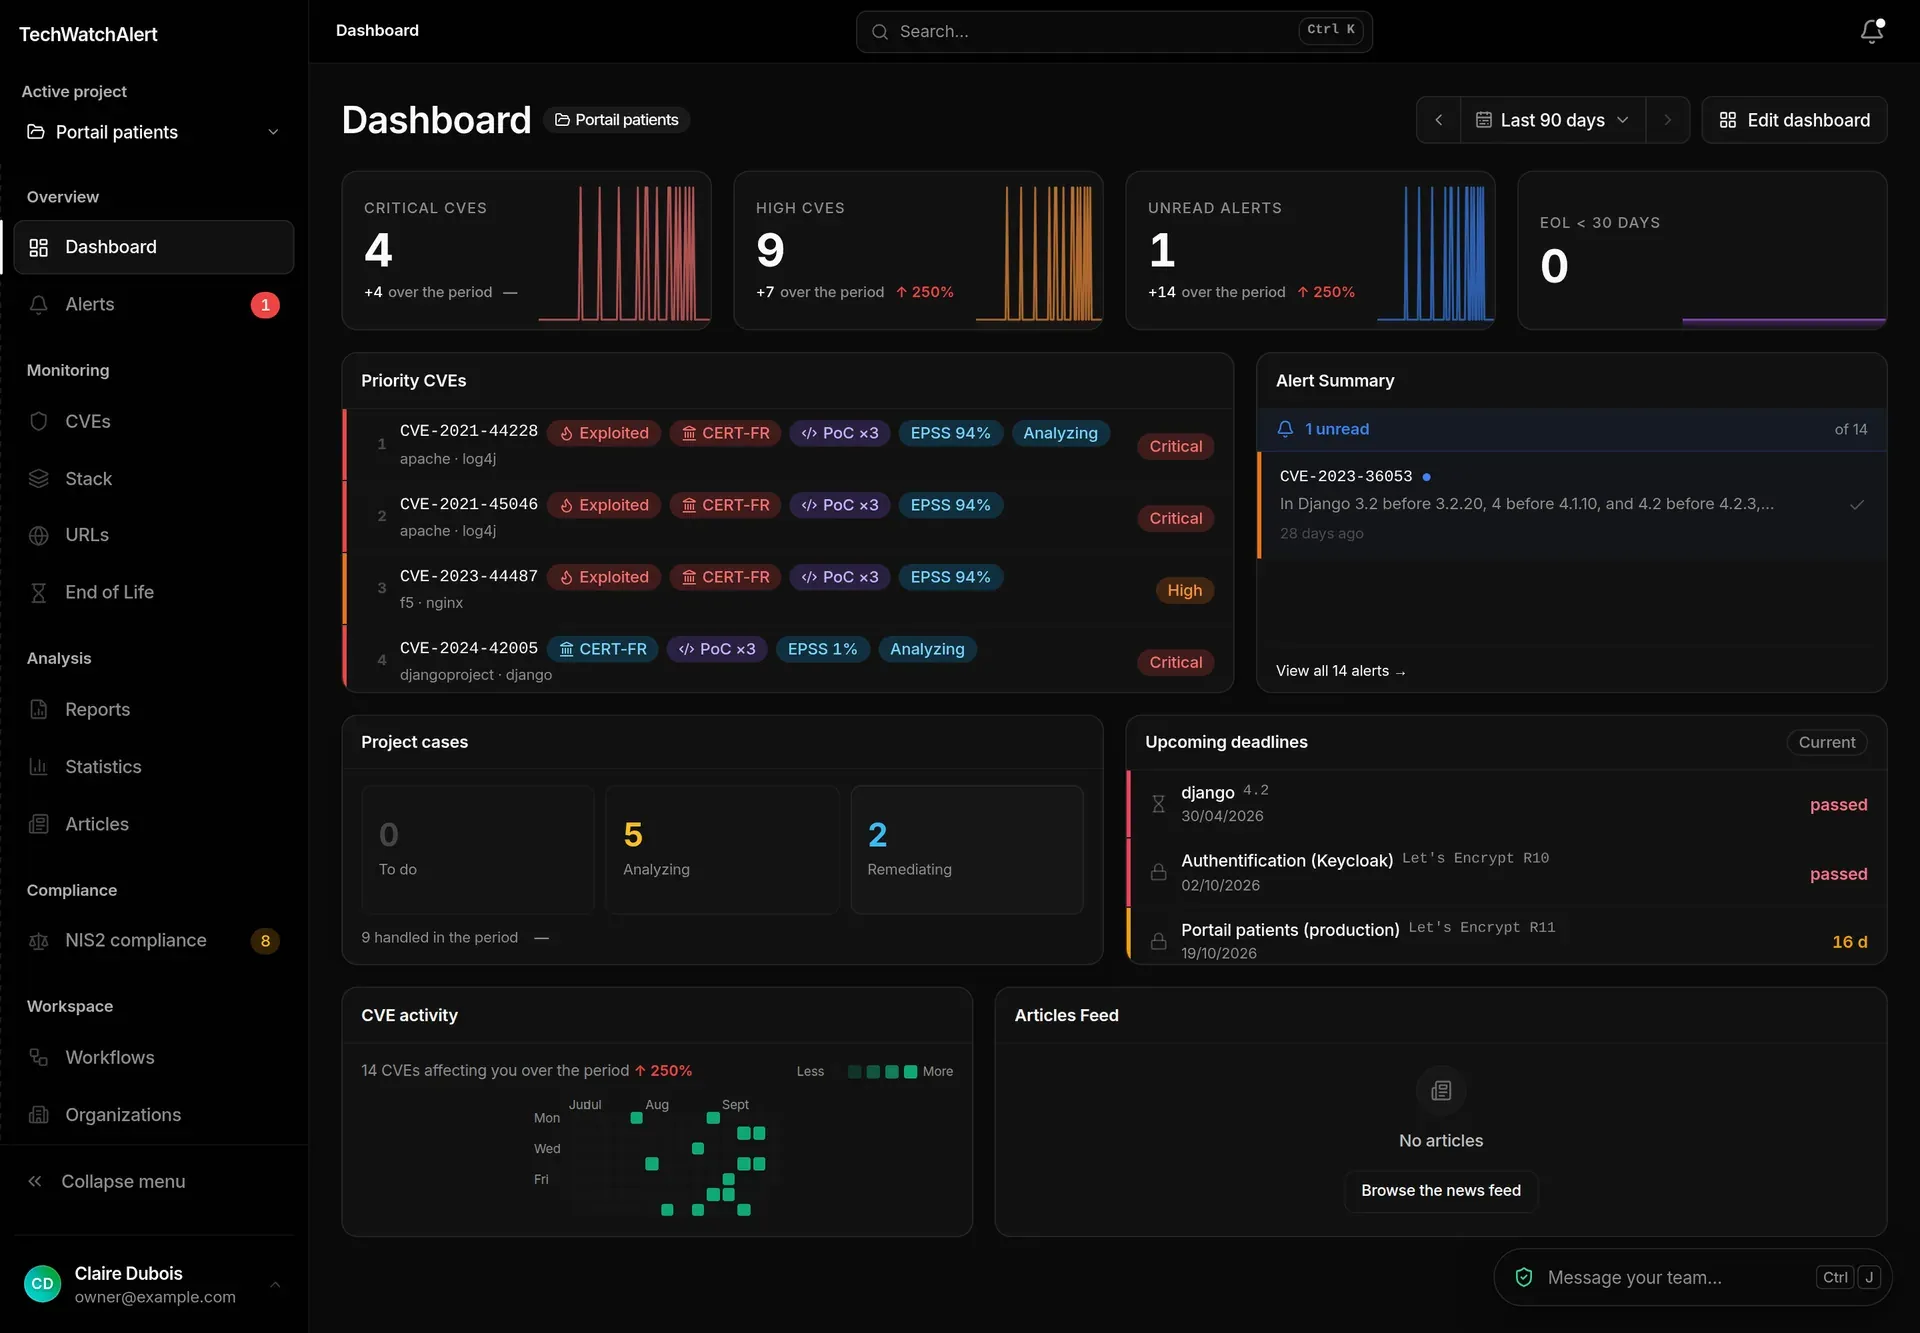Screen dimensions: 1920x1333
Task: Follow the View all 14 alerts link
Action: pyautogui.click(x=1340, y=671)
